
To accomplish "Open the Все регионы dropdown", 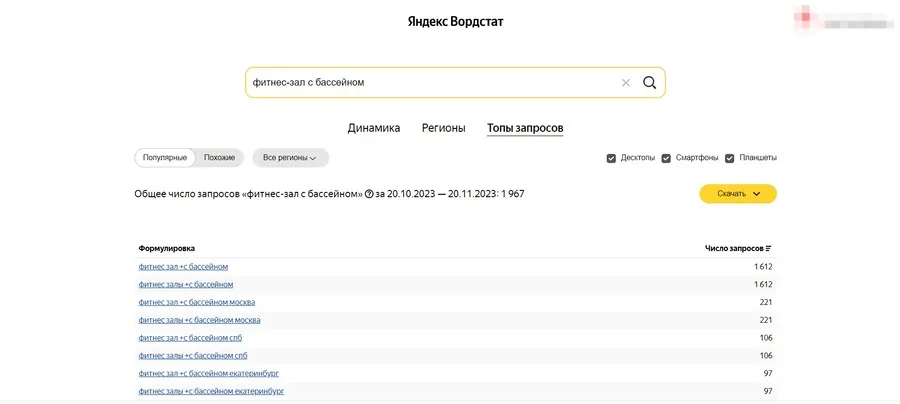I will [290, 158].
